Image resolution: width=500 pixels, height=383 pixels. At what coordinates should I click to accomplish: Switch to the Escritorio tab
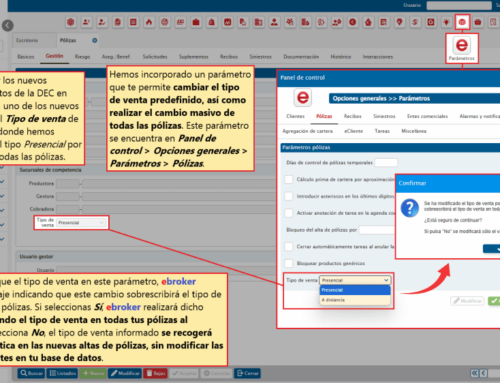27,40
